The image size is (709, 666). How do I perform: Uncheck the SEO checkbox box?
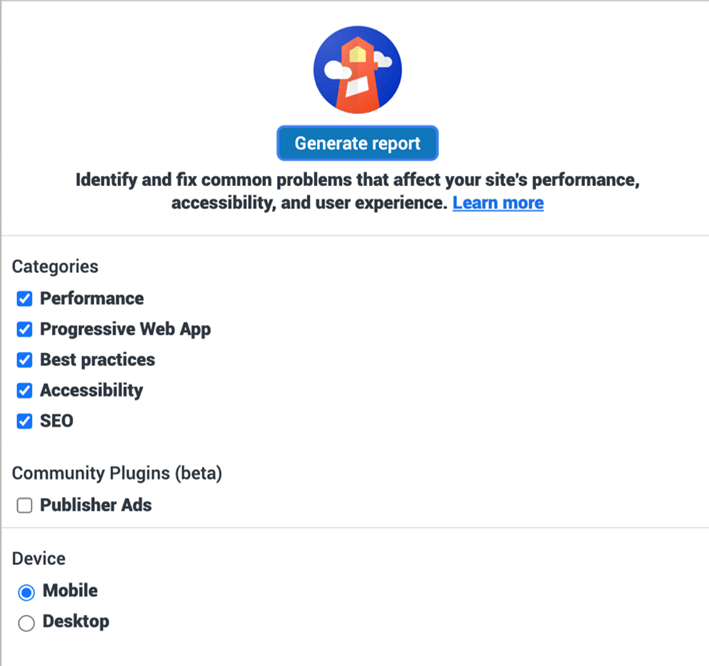[x=24, y=421]
